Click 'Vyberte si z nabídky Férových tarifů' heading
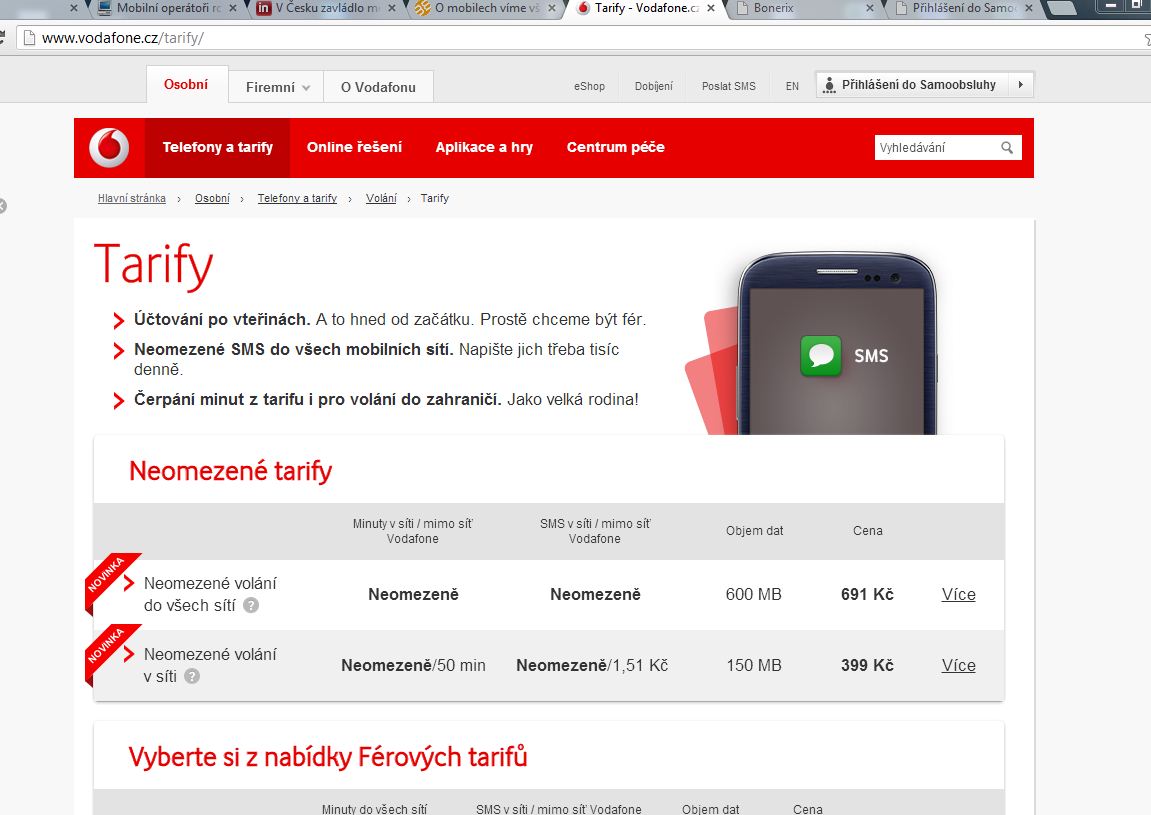 click(328, 757)
